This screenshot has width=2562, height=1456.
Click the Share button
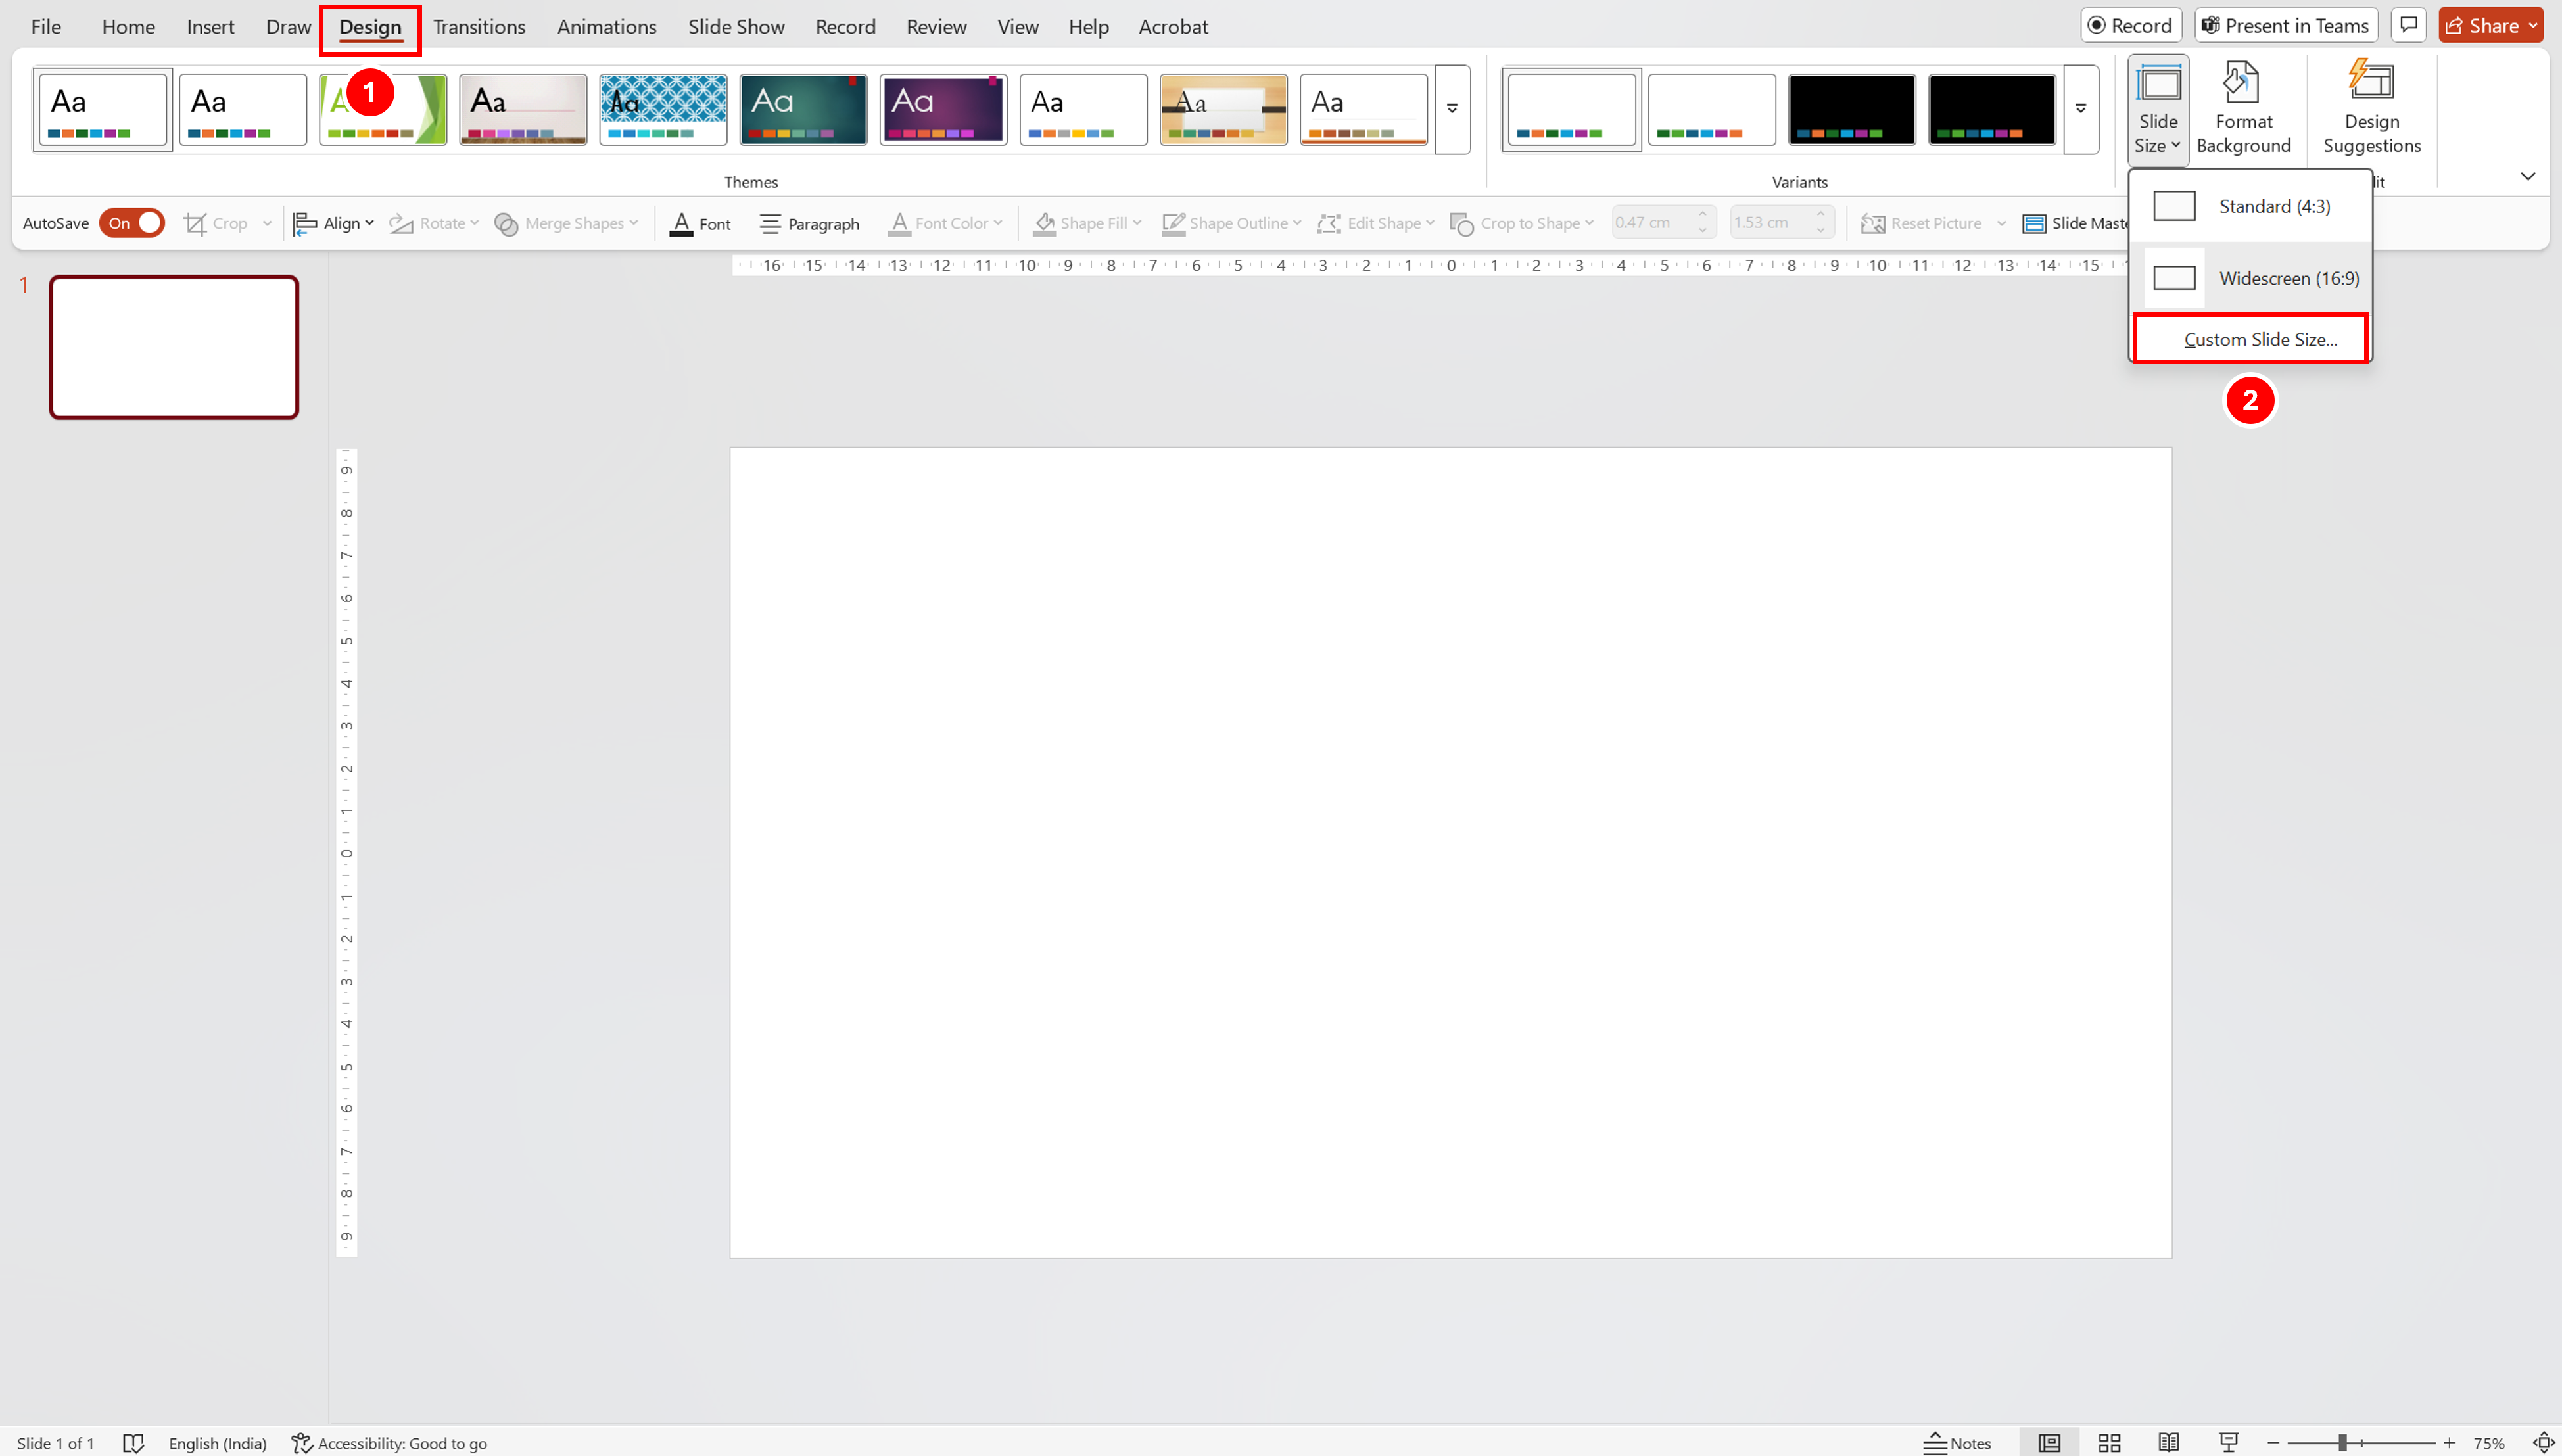point(2482,25)
